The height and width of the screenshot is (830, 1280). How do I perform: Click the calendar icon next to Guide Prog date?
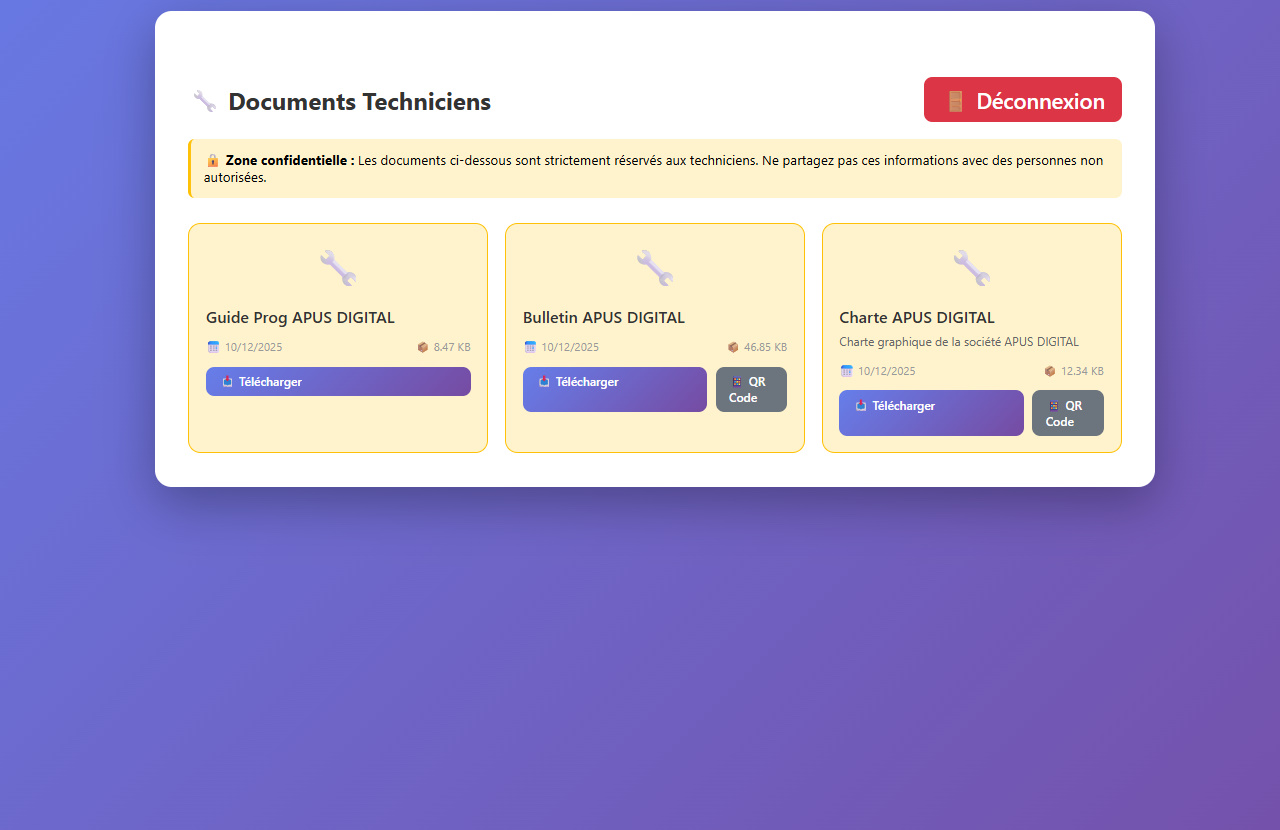tap(212, 347)
